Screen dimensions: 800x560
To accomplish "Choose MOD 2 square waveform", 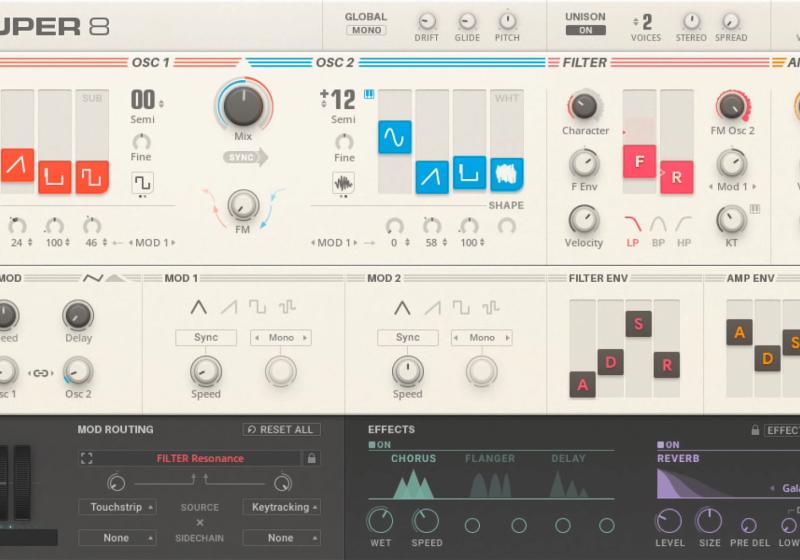I will (x=461, y=308).
